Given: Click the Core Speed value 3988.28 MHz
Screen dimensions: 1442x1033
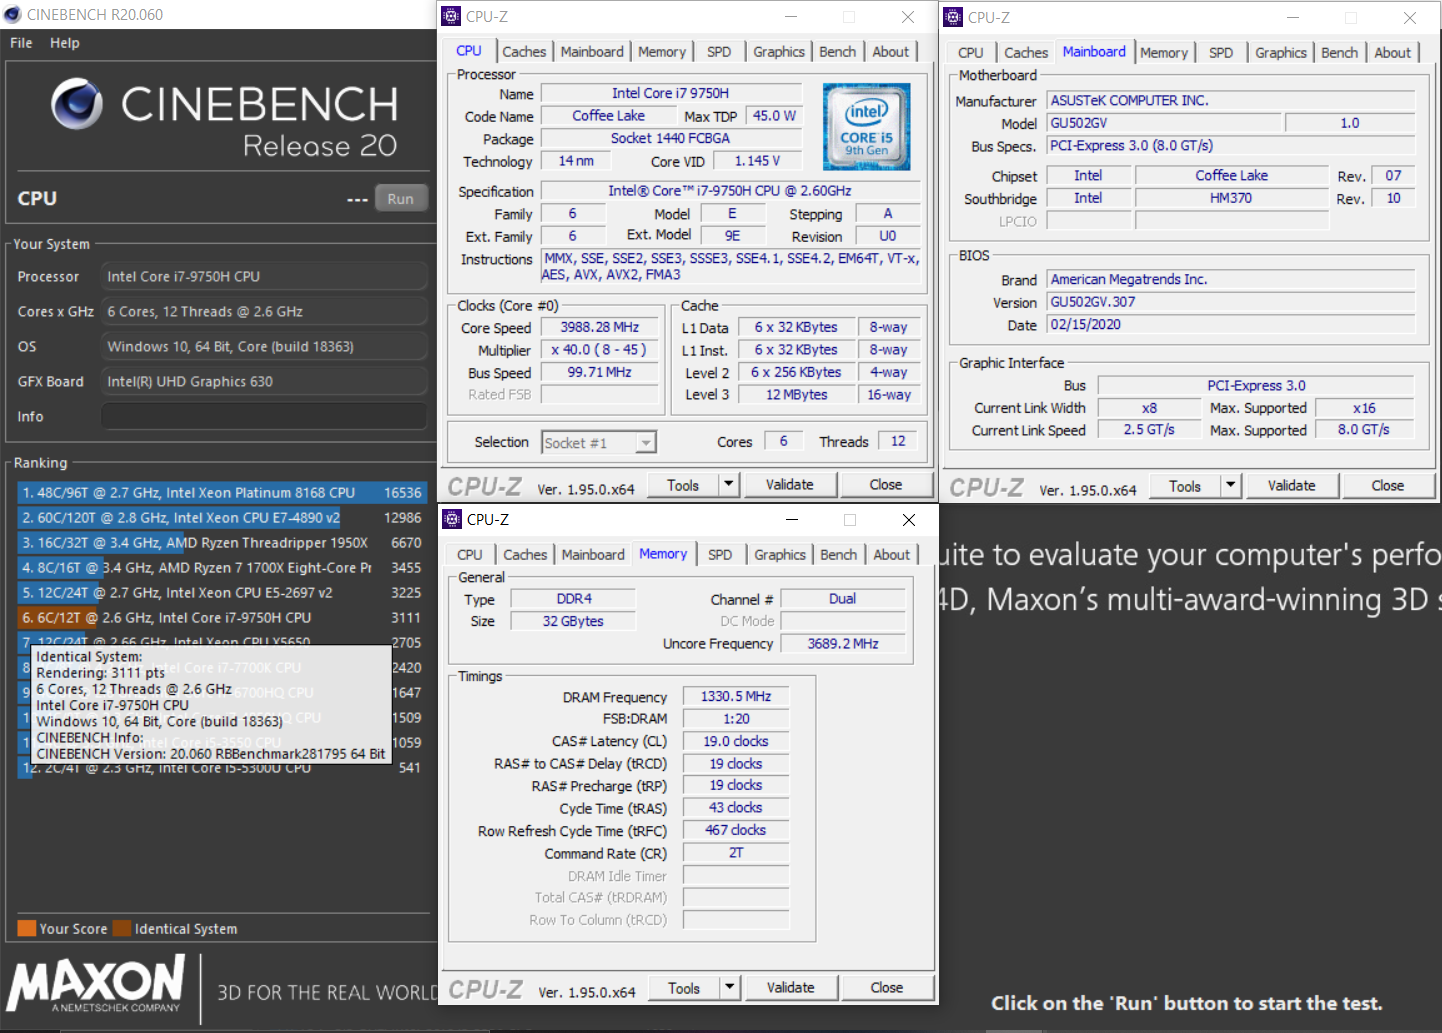Looking at the screenshot, I should pos(600,327).
